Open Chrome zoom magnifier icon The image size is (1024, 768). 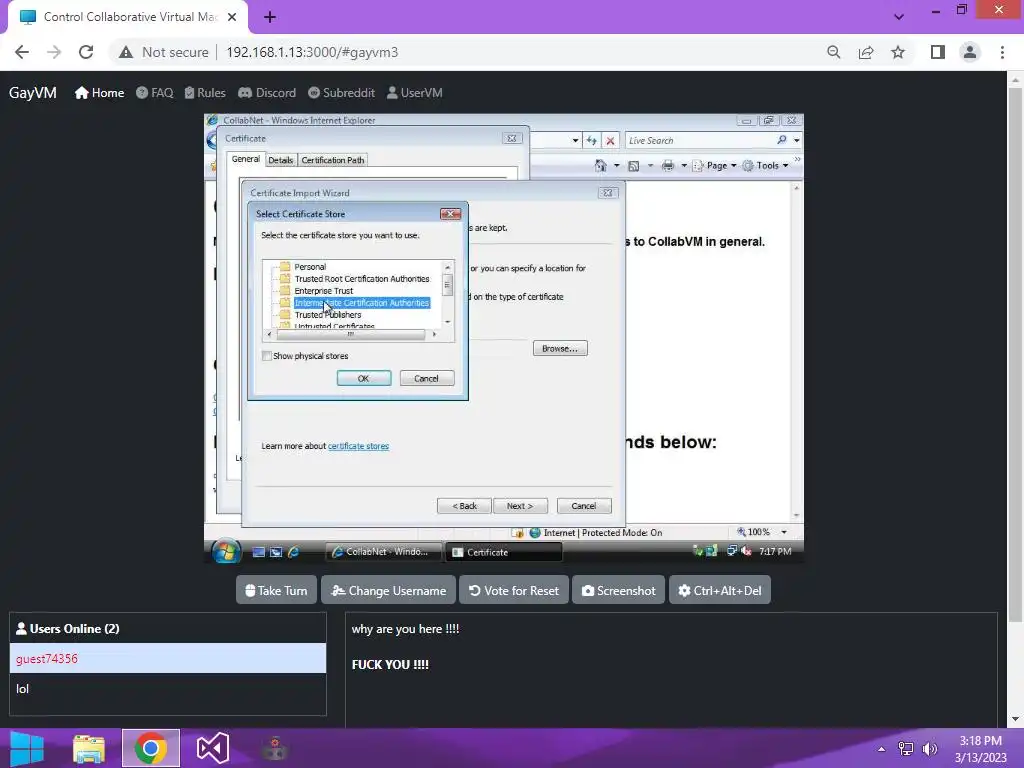pyautogui.click(x=833, y=52)
